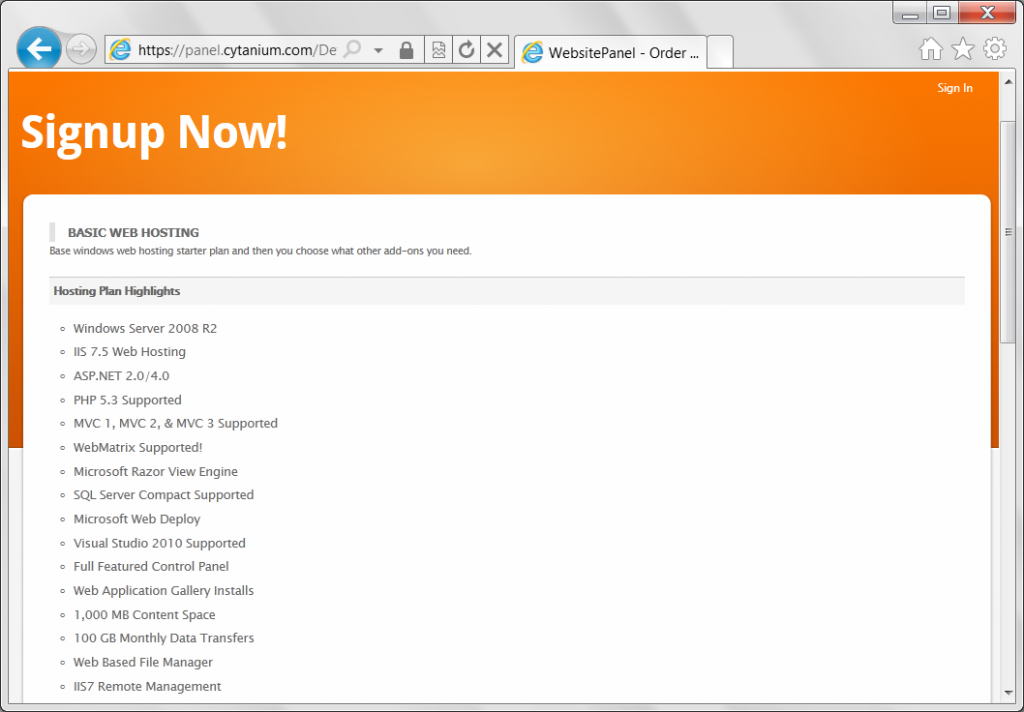Click the address bar URL field
Screen dimensions: 1024x712
237,50
